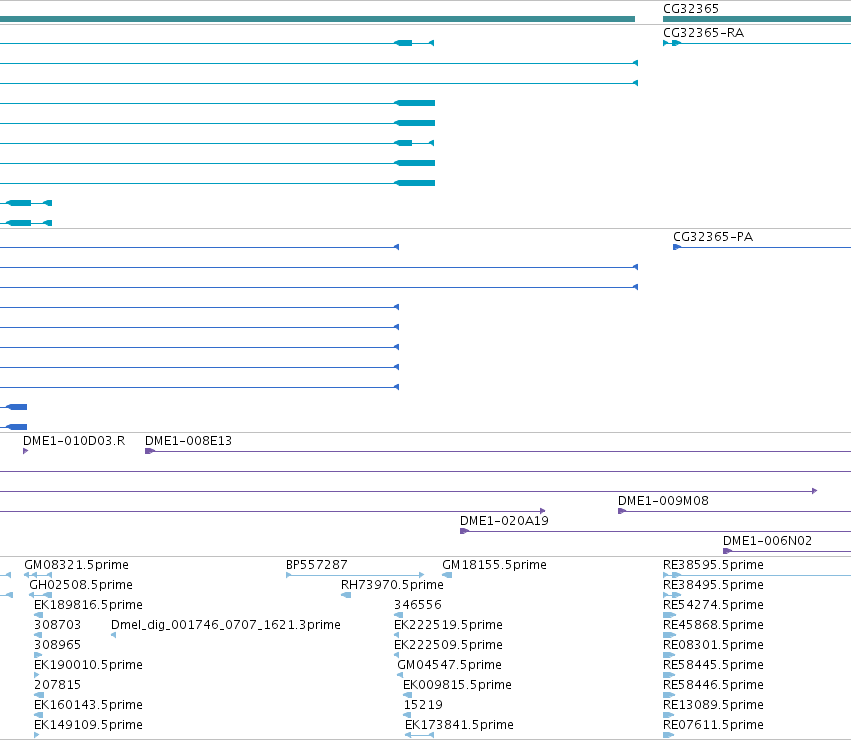Click the EK149109.5prime EST label
Image resolution: width=851 pixels, height=740 pixels.
tap(88, 725)
